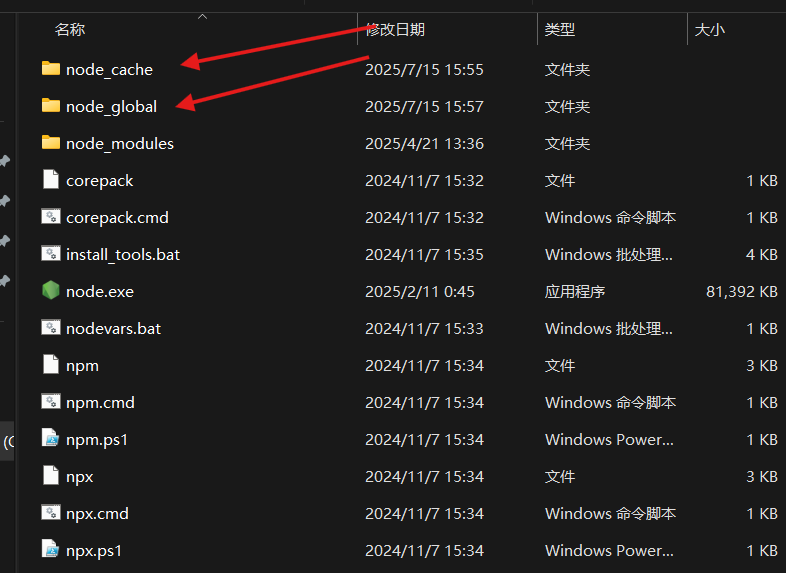This screenshot has width=786, height=573.
Task: Select the nodevars.bat batch icon
Action: coord(51,327)
